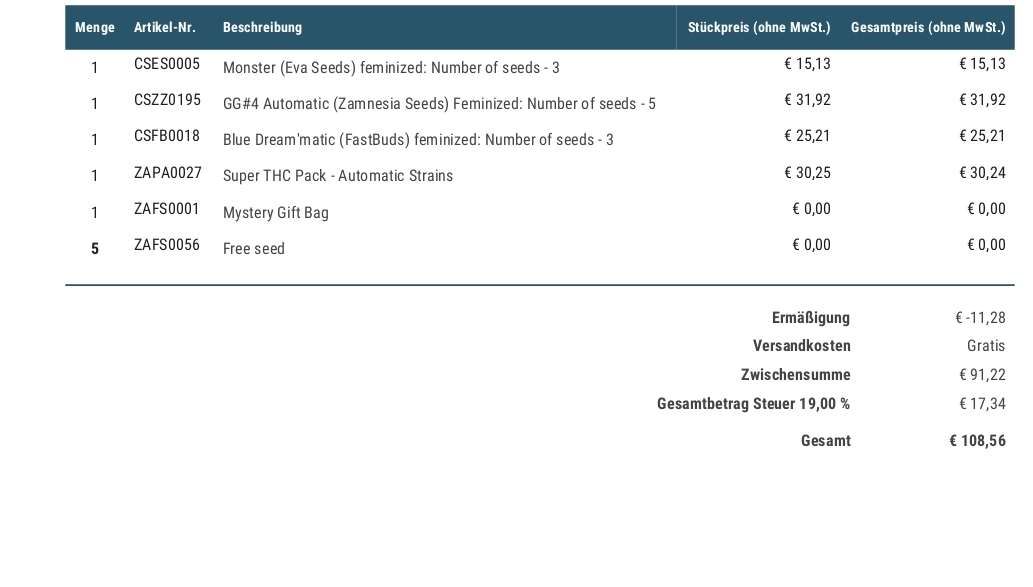1033x587 pixels.
Task: Click the Zwischensumme value € 91,22
Action: 982,375
